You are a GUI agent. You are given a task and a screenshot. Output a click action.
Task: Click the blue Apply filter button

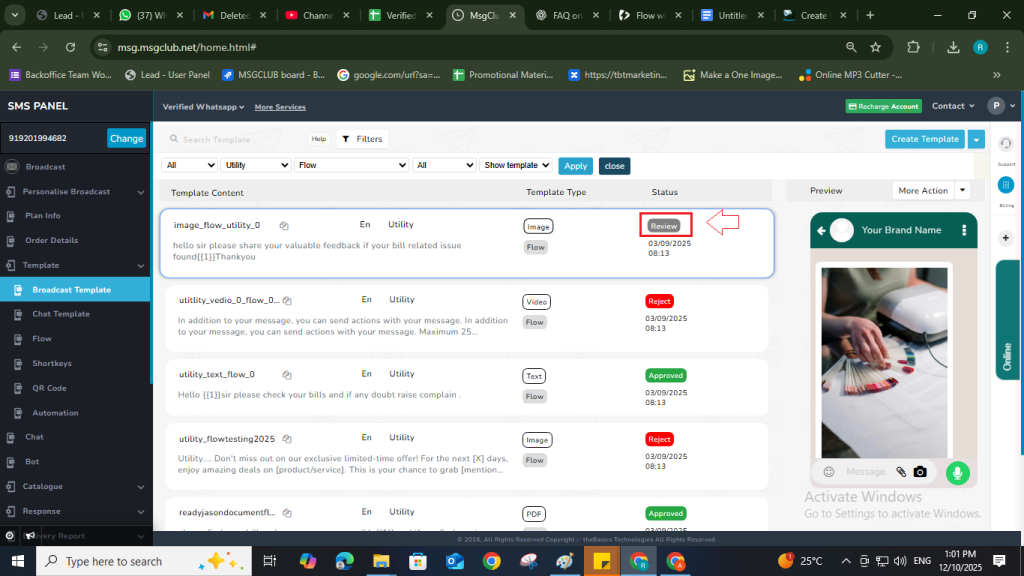(575, 166)
